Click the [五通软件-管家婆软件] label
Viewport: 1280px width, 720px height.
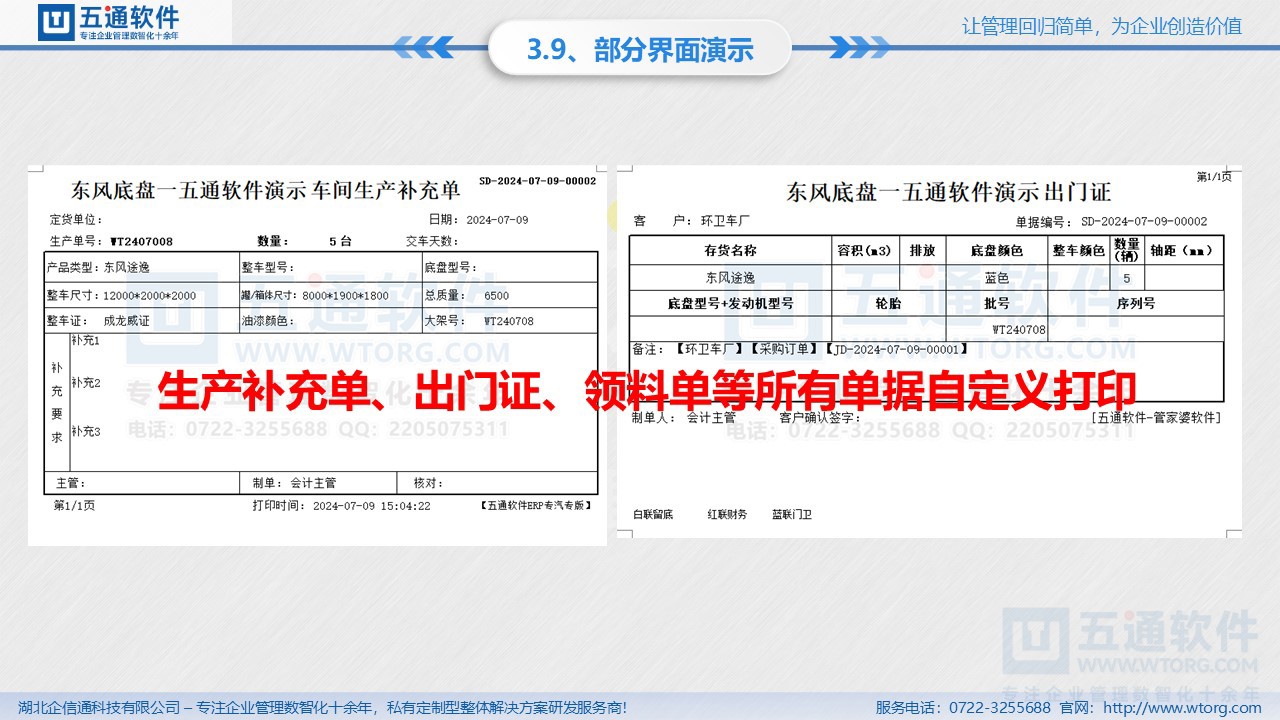click(1156, 418)
